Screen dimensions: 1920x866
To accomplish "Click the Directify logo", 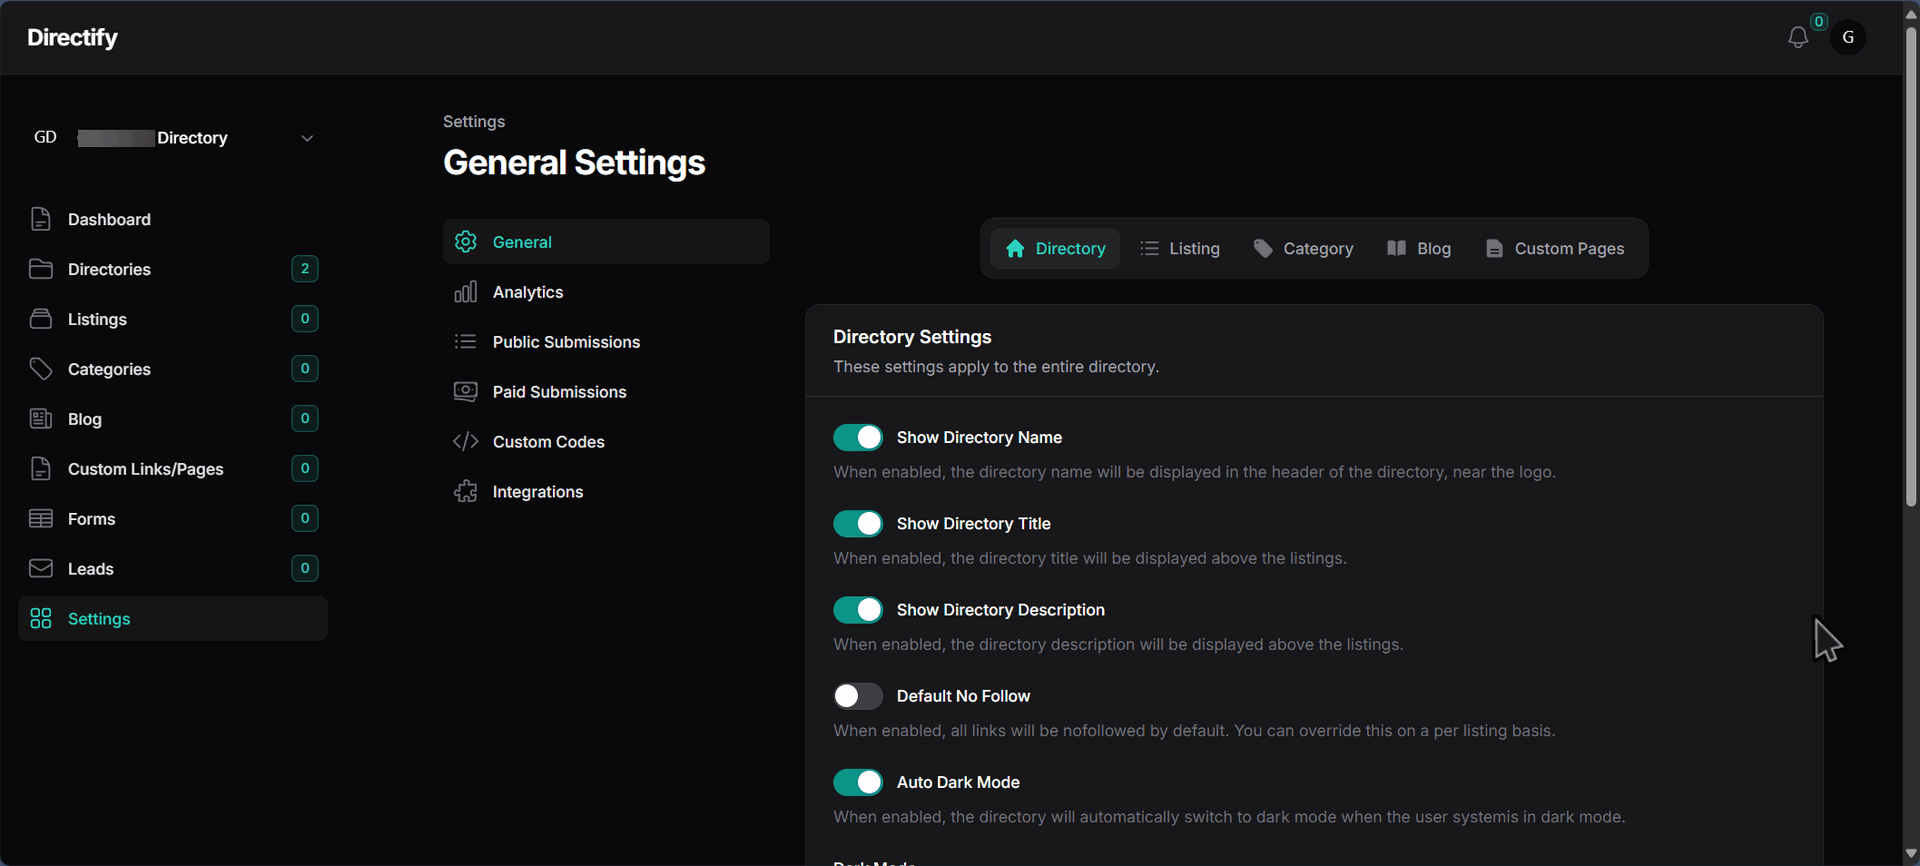I will pyautogui.click(x=72, y=38).
